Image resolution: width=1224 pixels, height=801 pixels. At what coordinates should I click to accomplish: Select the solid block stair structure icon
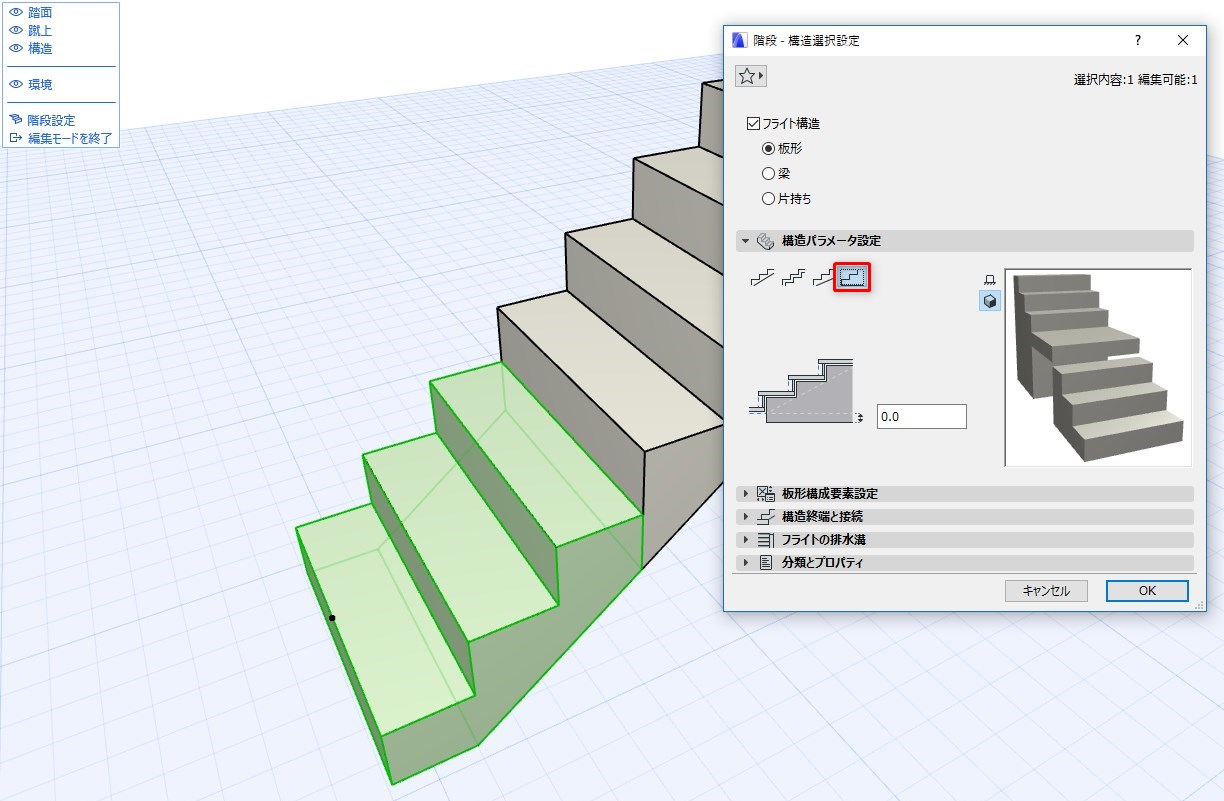pyautogui.click(x=853, y=278)
